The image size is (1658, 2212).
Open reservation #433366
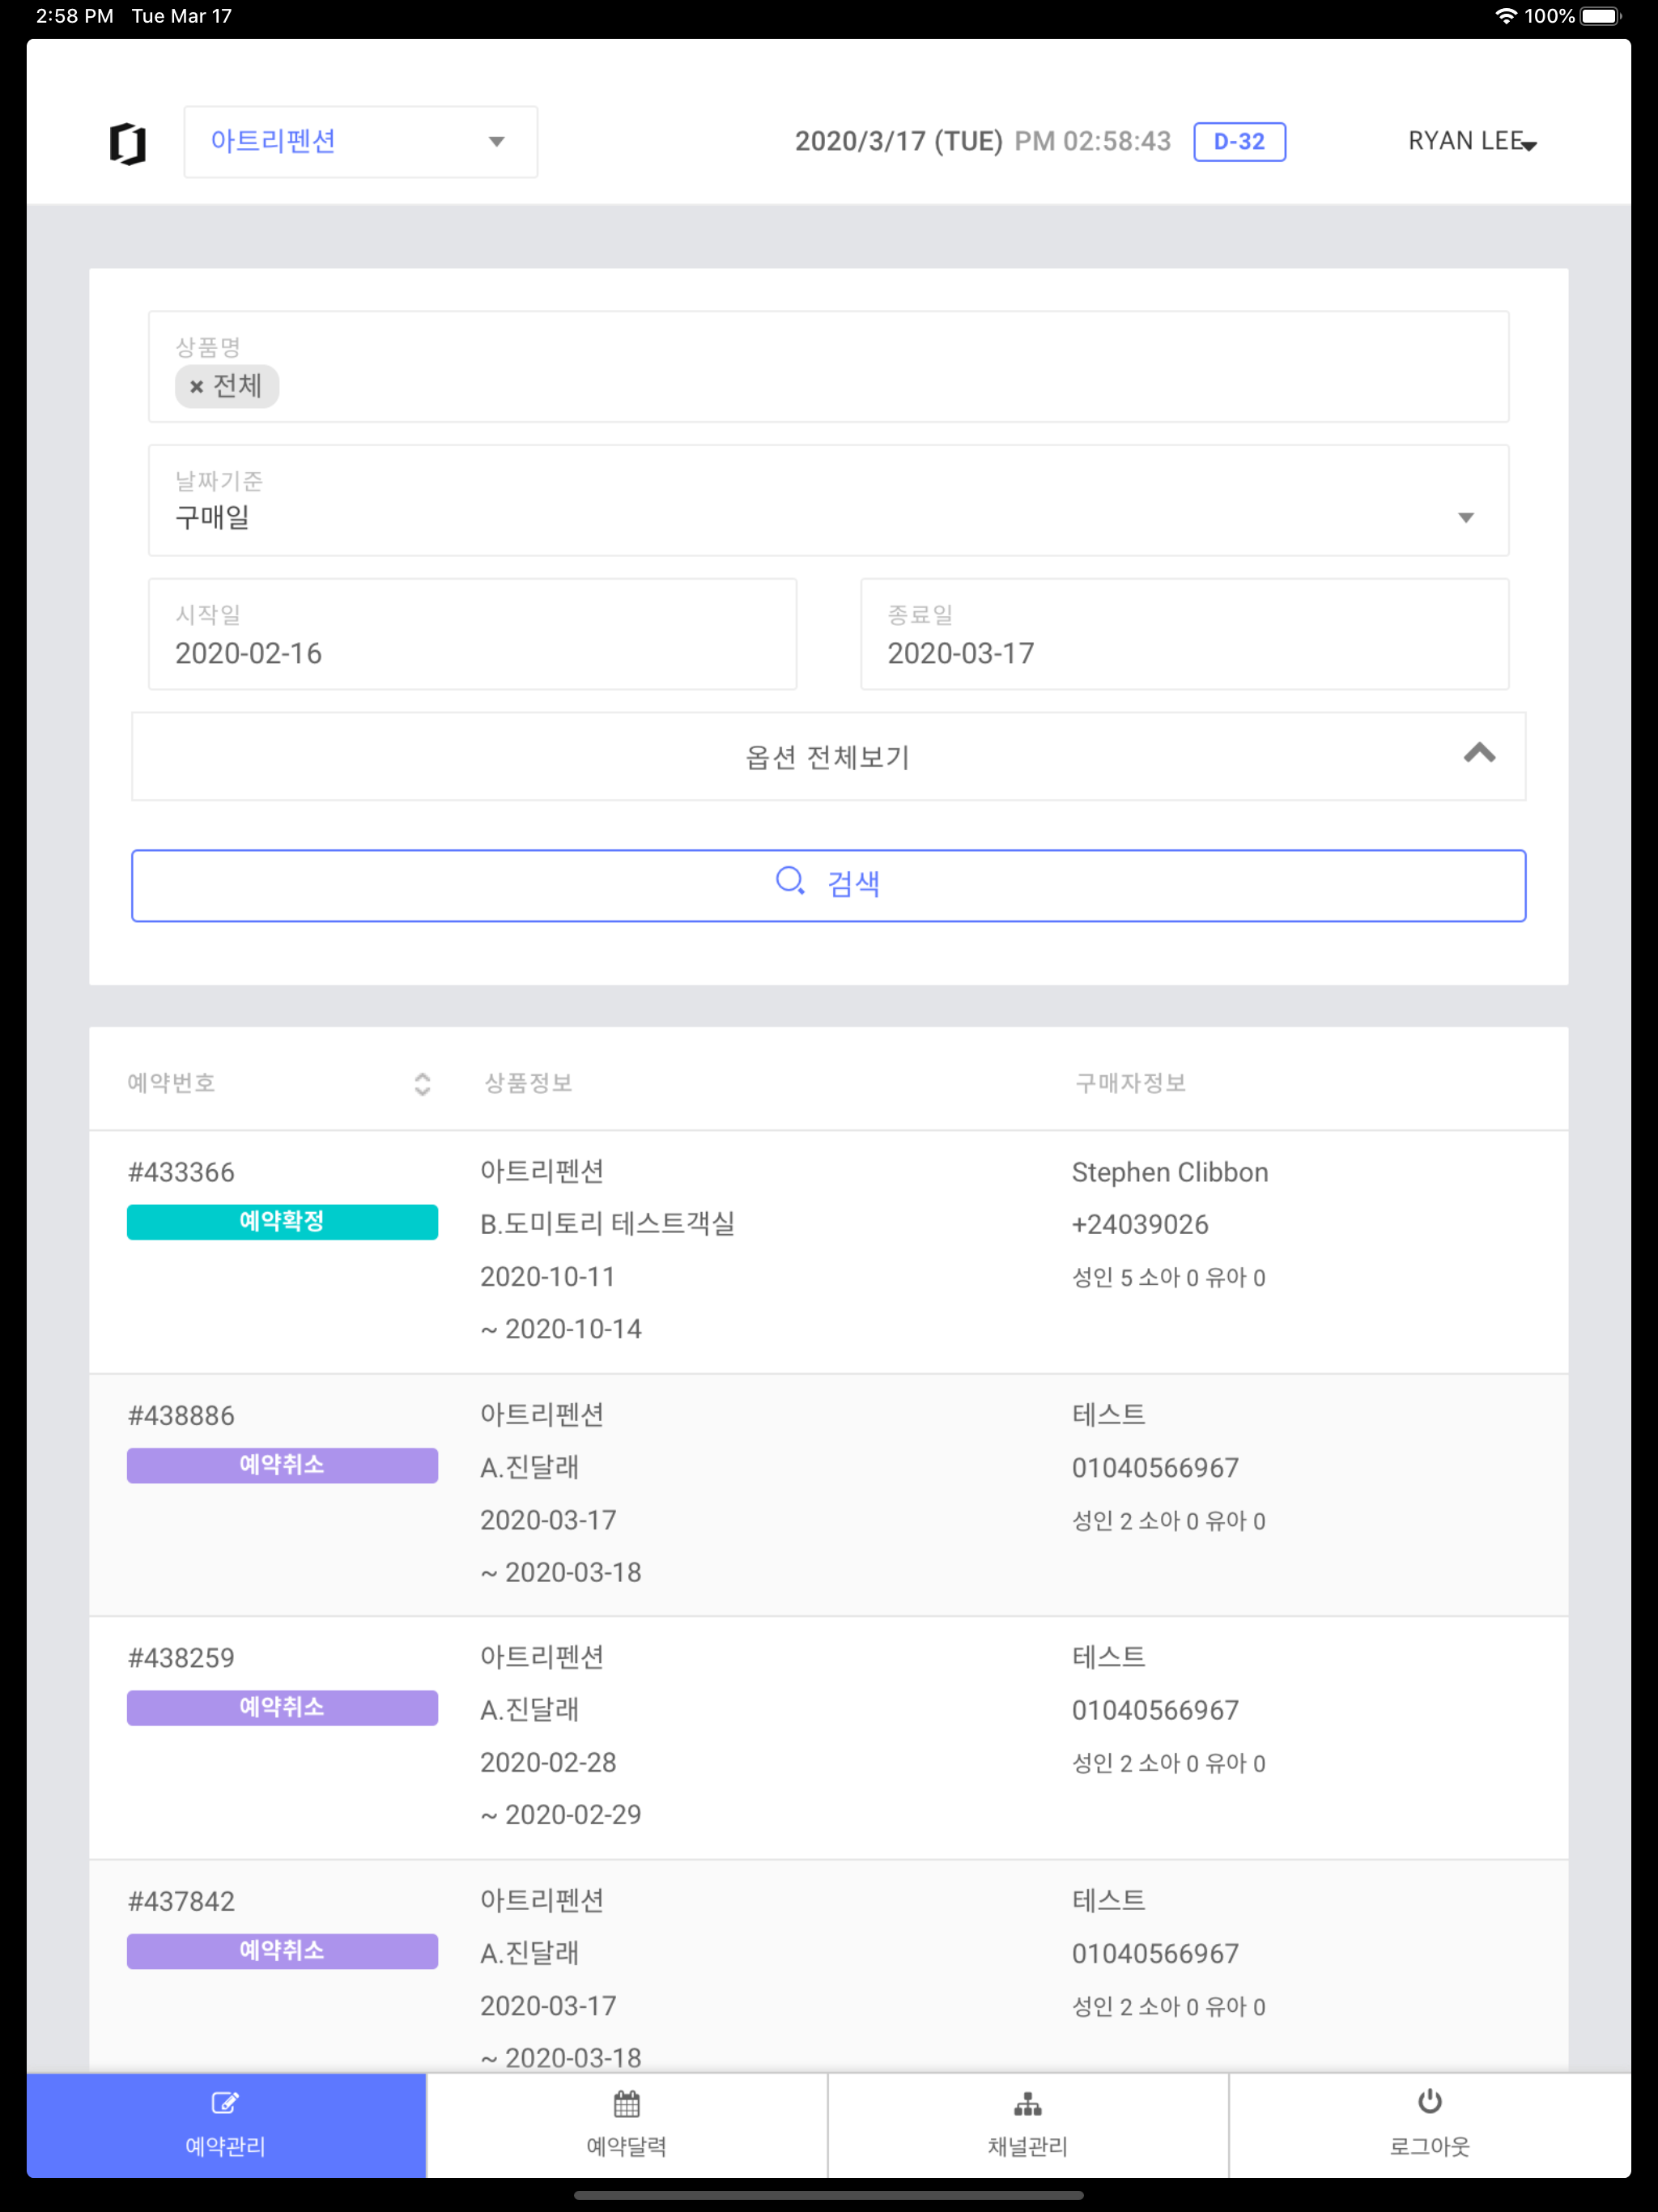point(181,1172)
